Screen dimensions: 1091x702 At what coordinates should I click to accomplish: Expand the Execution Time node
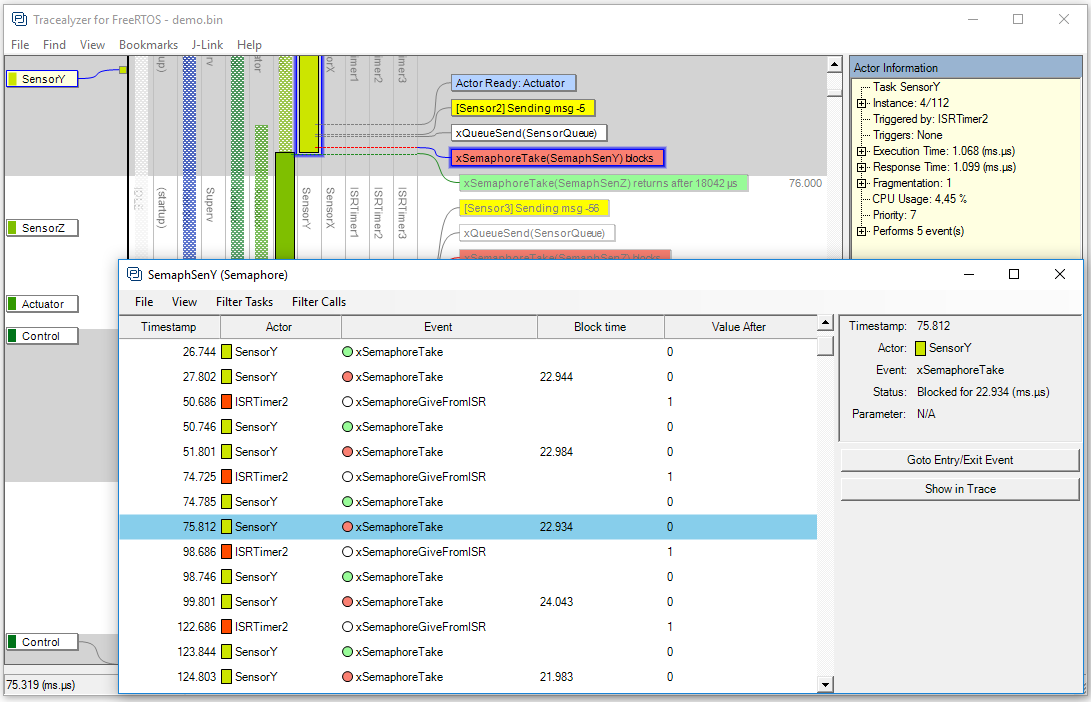861,151
